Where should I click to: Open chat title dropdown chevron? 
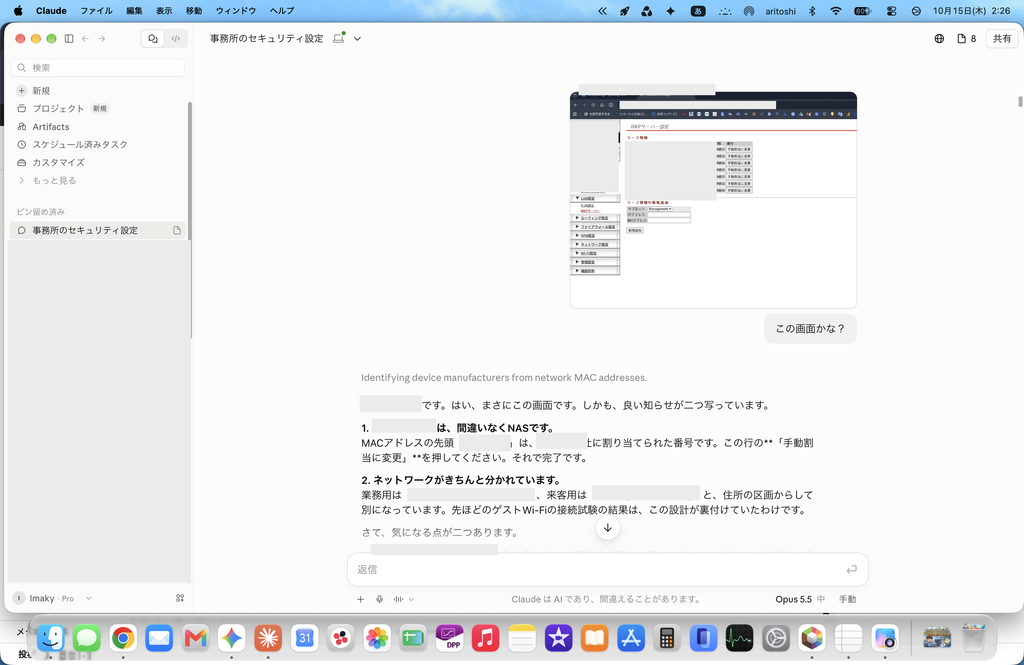357,39
